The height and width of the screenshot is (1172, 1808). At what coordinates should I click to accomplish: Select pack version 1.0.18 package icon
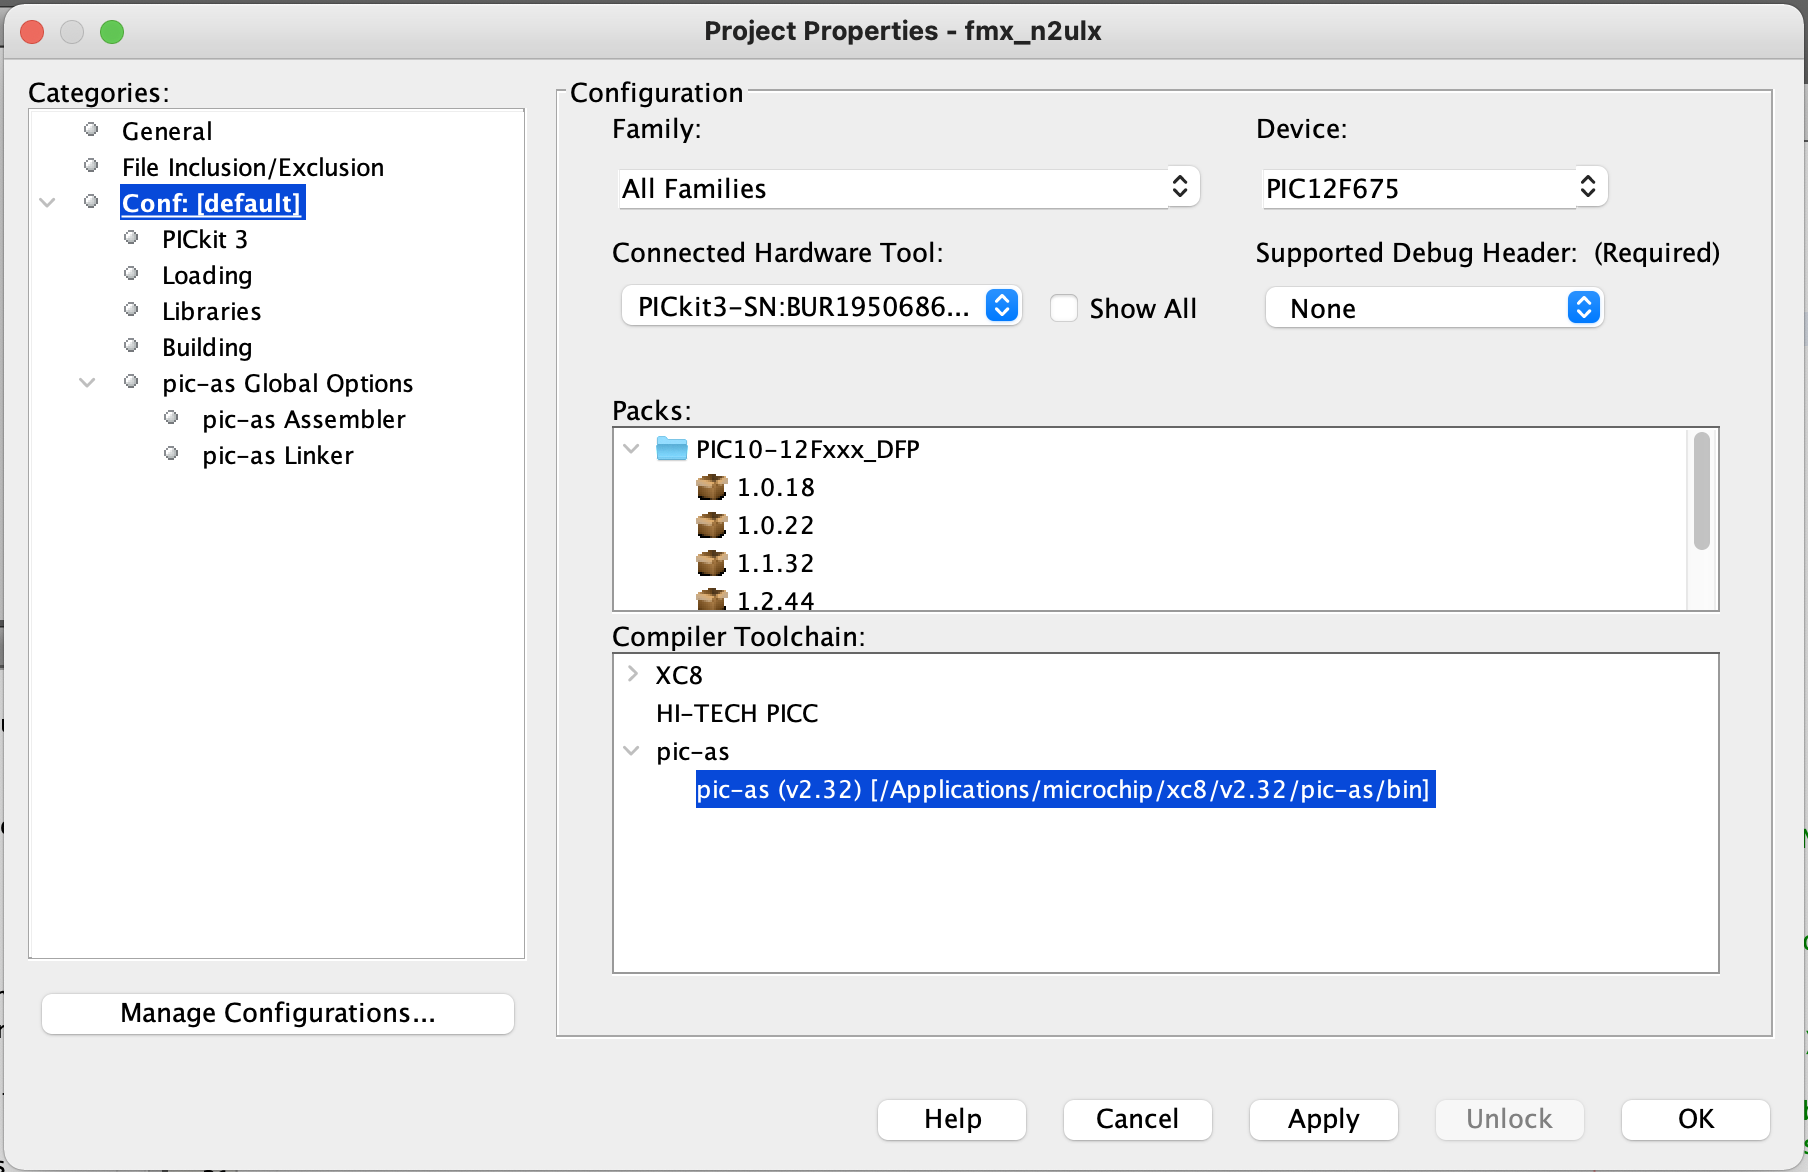[x=711, y=487]
